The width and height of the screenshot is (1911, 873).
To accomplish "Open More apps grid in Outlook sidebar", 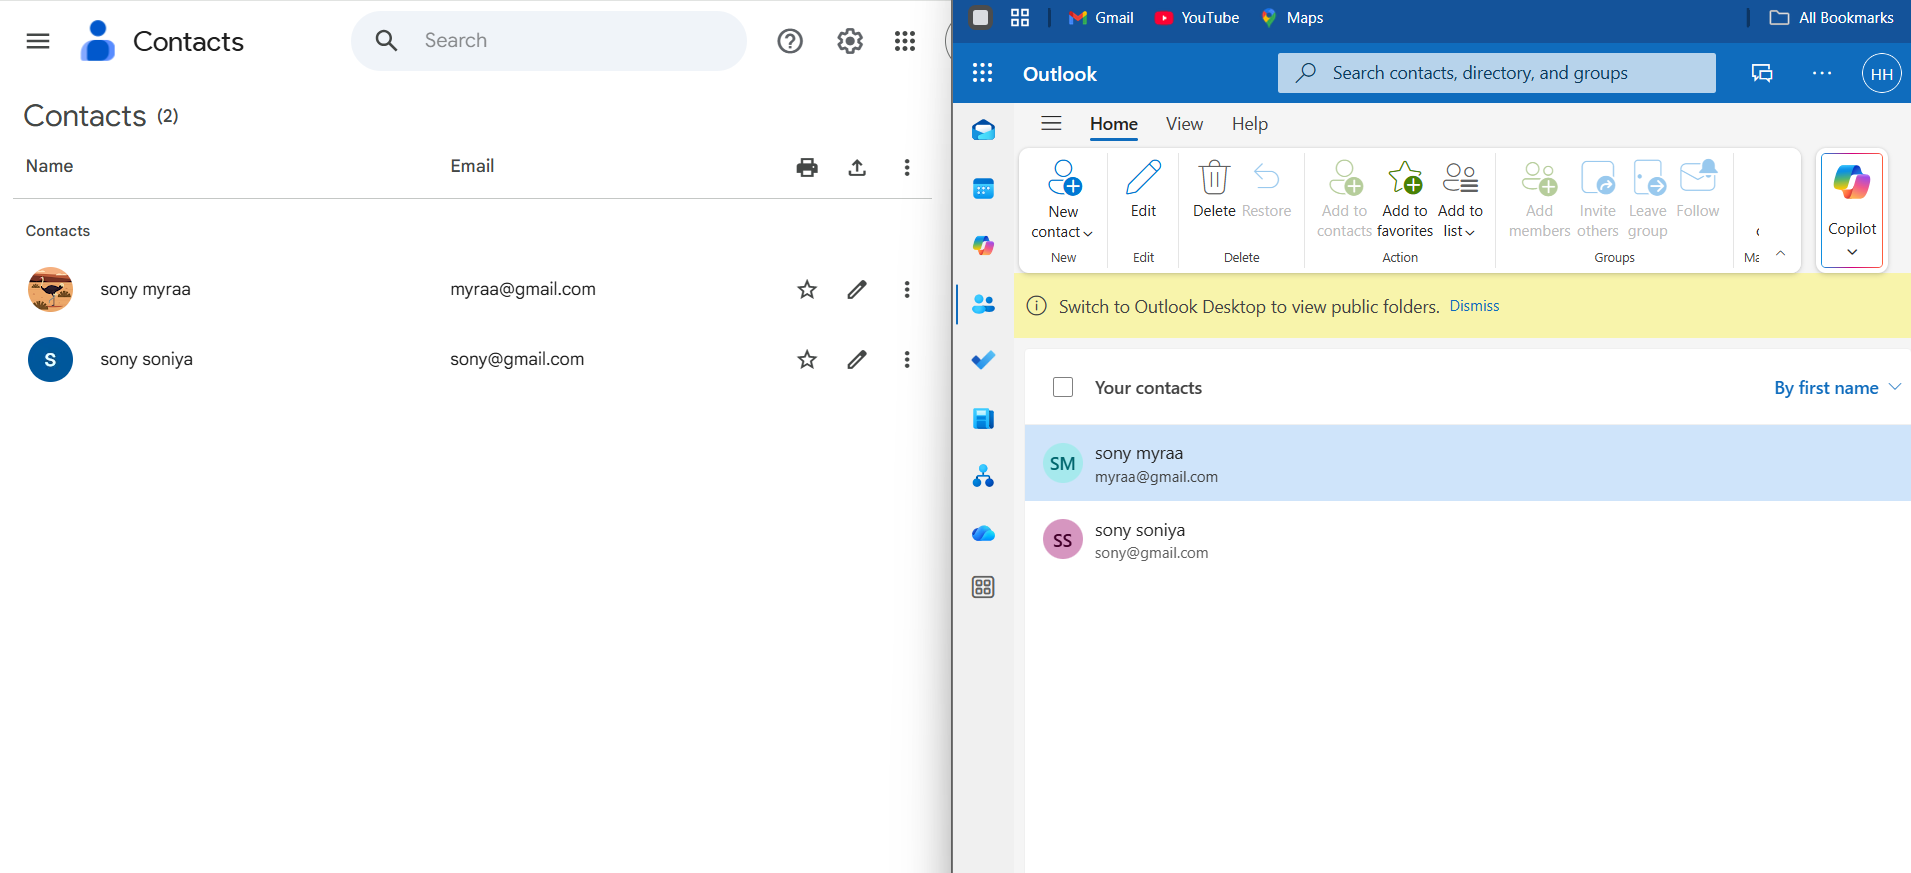I will 983,587.
